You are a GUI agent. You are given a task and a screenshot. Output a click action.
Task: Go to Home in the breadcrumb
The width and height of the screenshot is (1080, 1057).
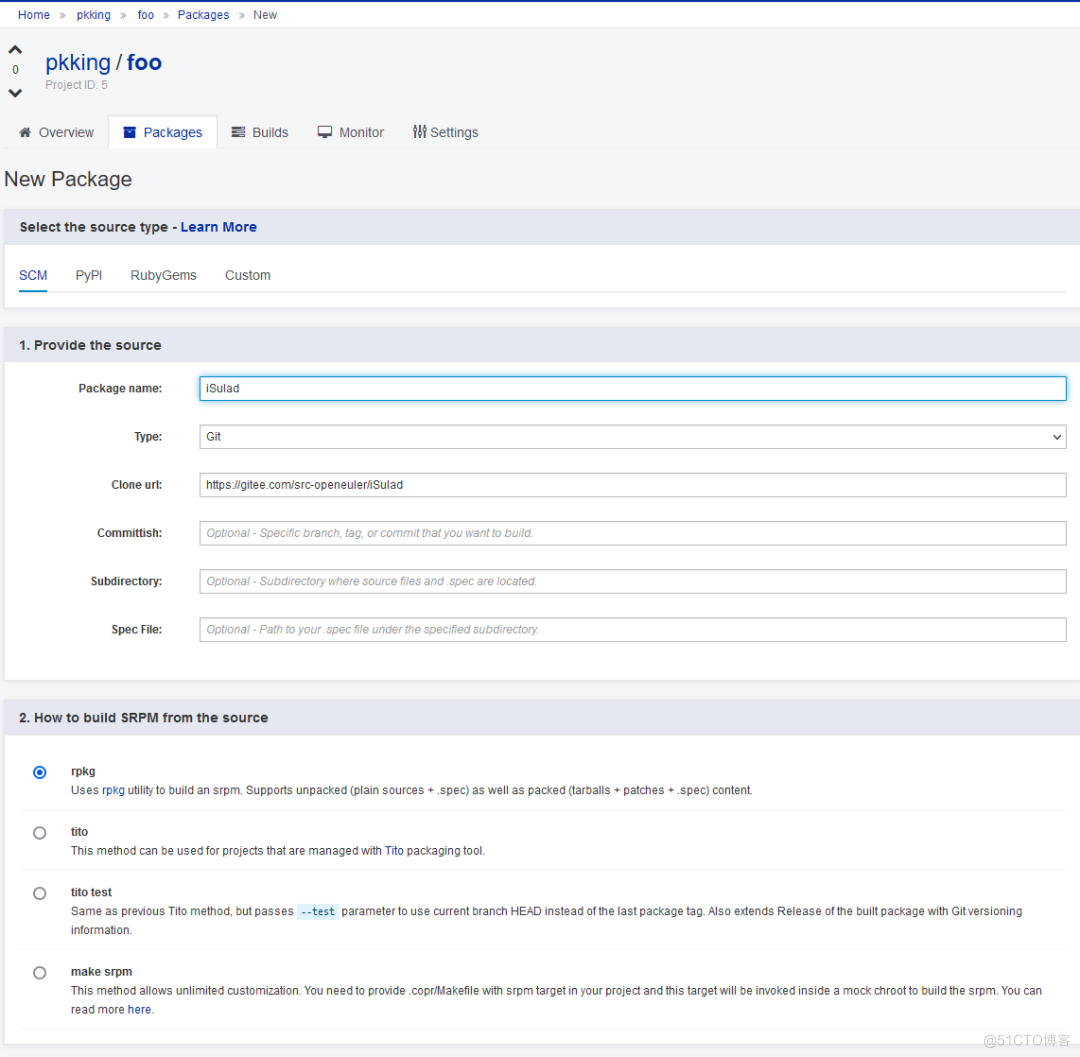pos(34,15)
